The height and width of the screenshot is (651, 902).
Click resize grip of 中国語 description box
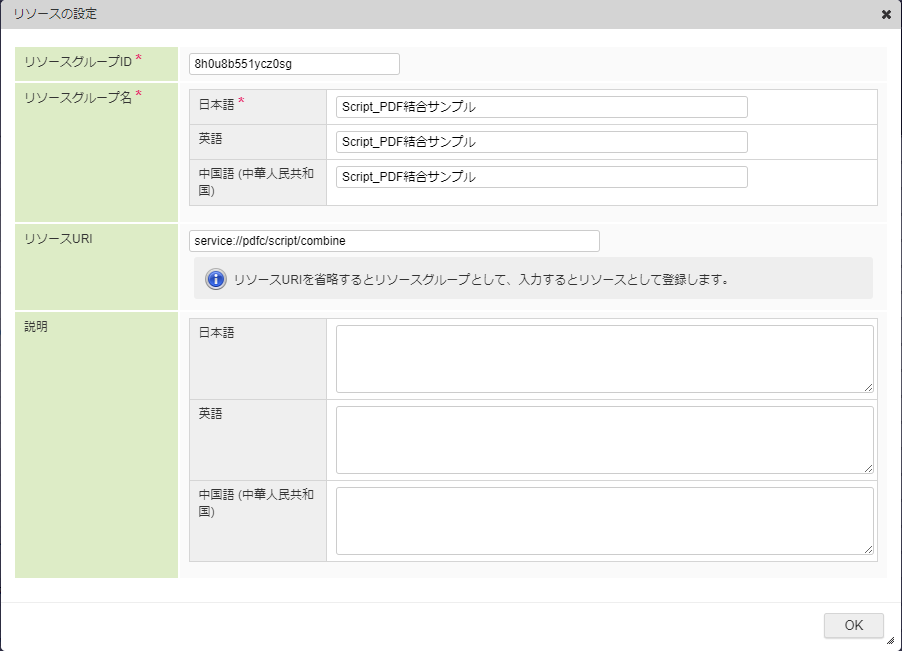[x=868, y=549]
